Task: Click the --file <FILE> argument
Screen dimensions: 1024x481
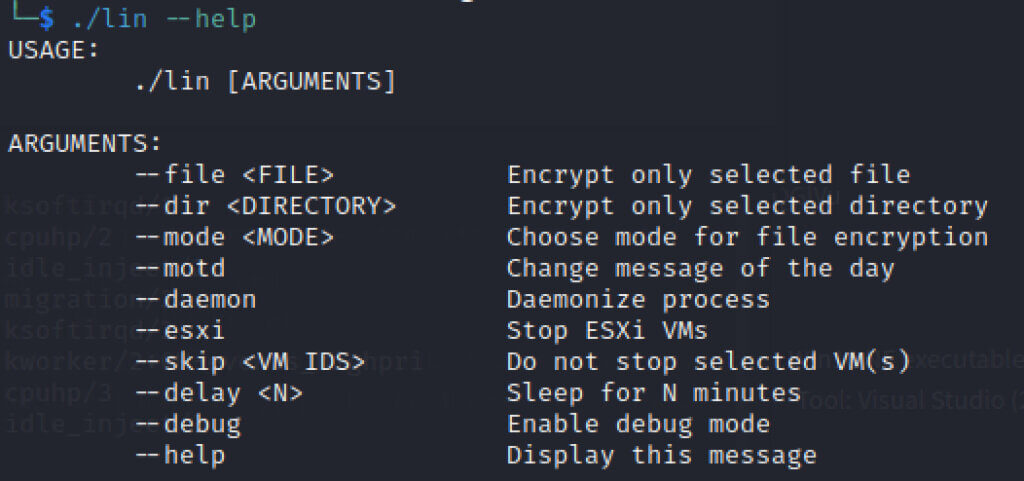Action: pos(234,175)
